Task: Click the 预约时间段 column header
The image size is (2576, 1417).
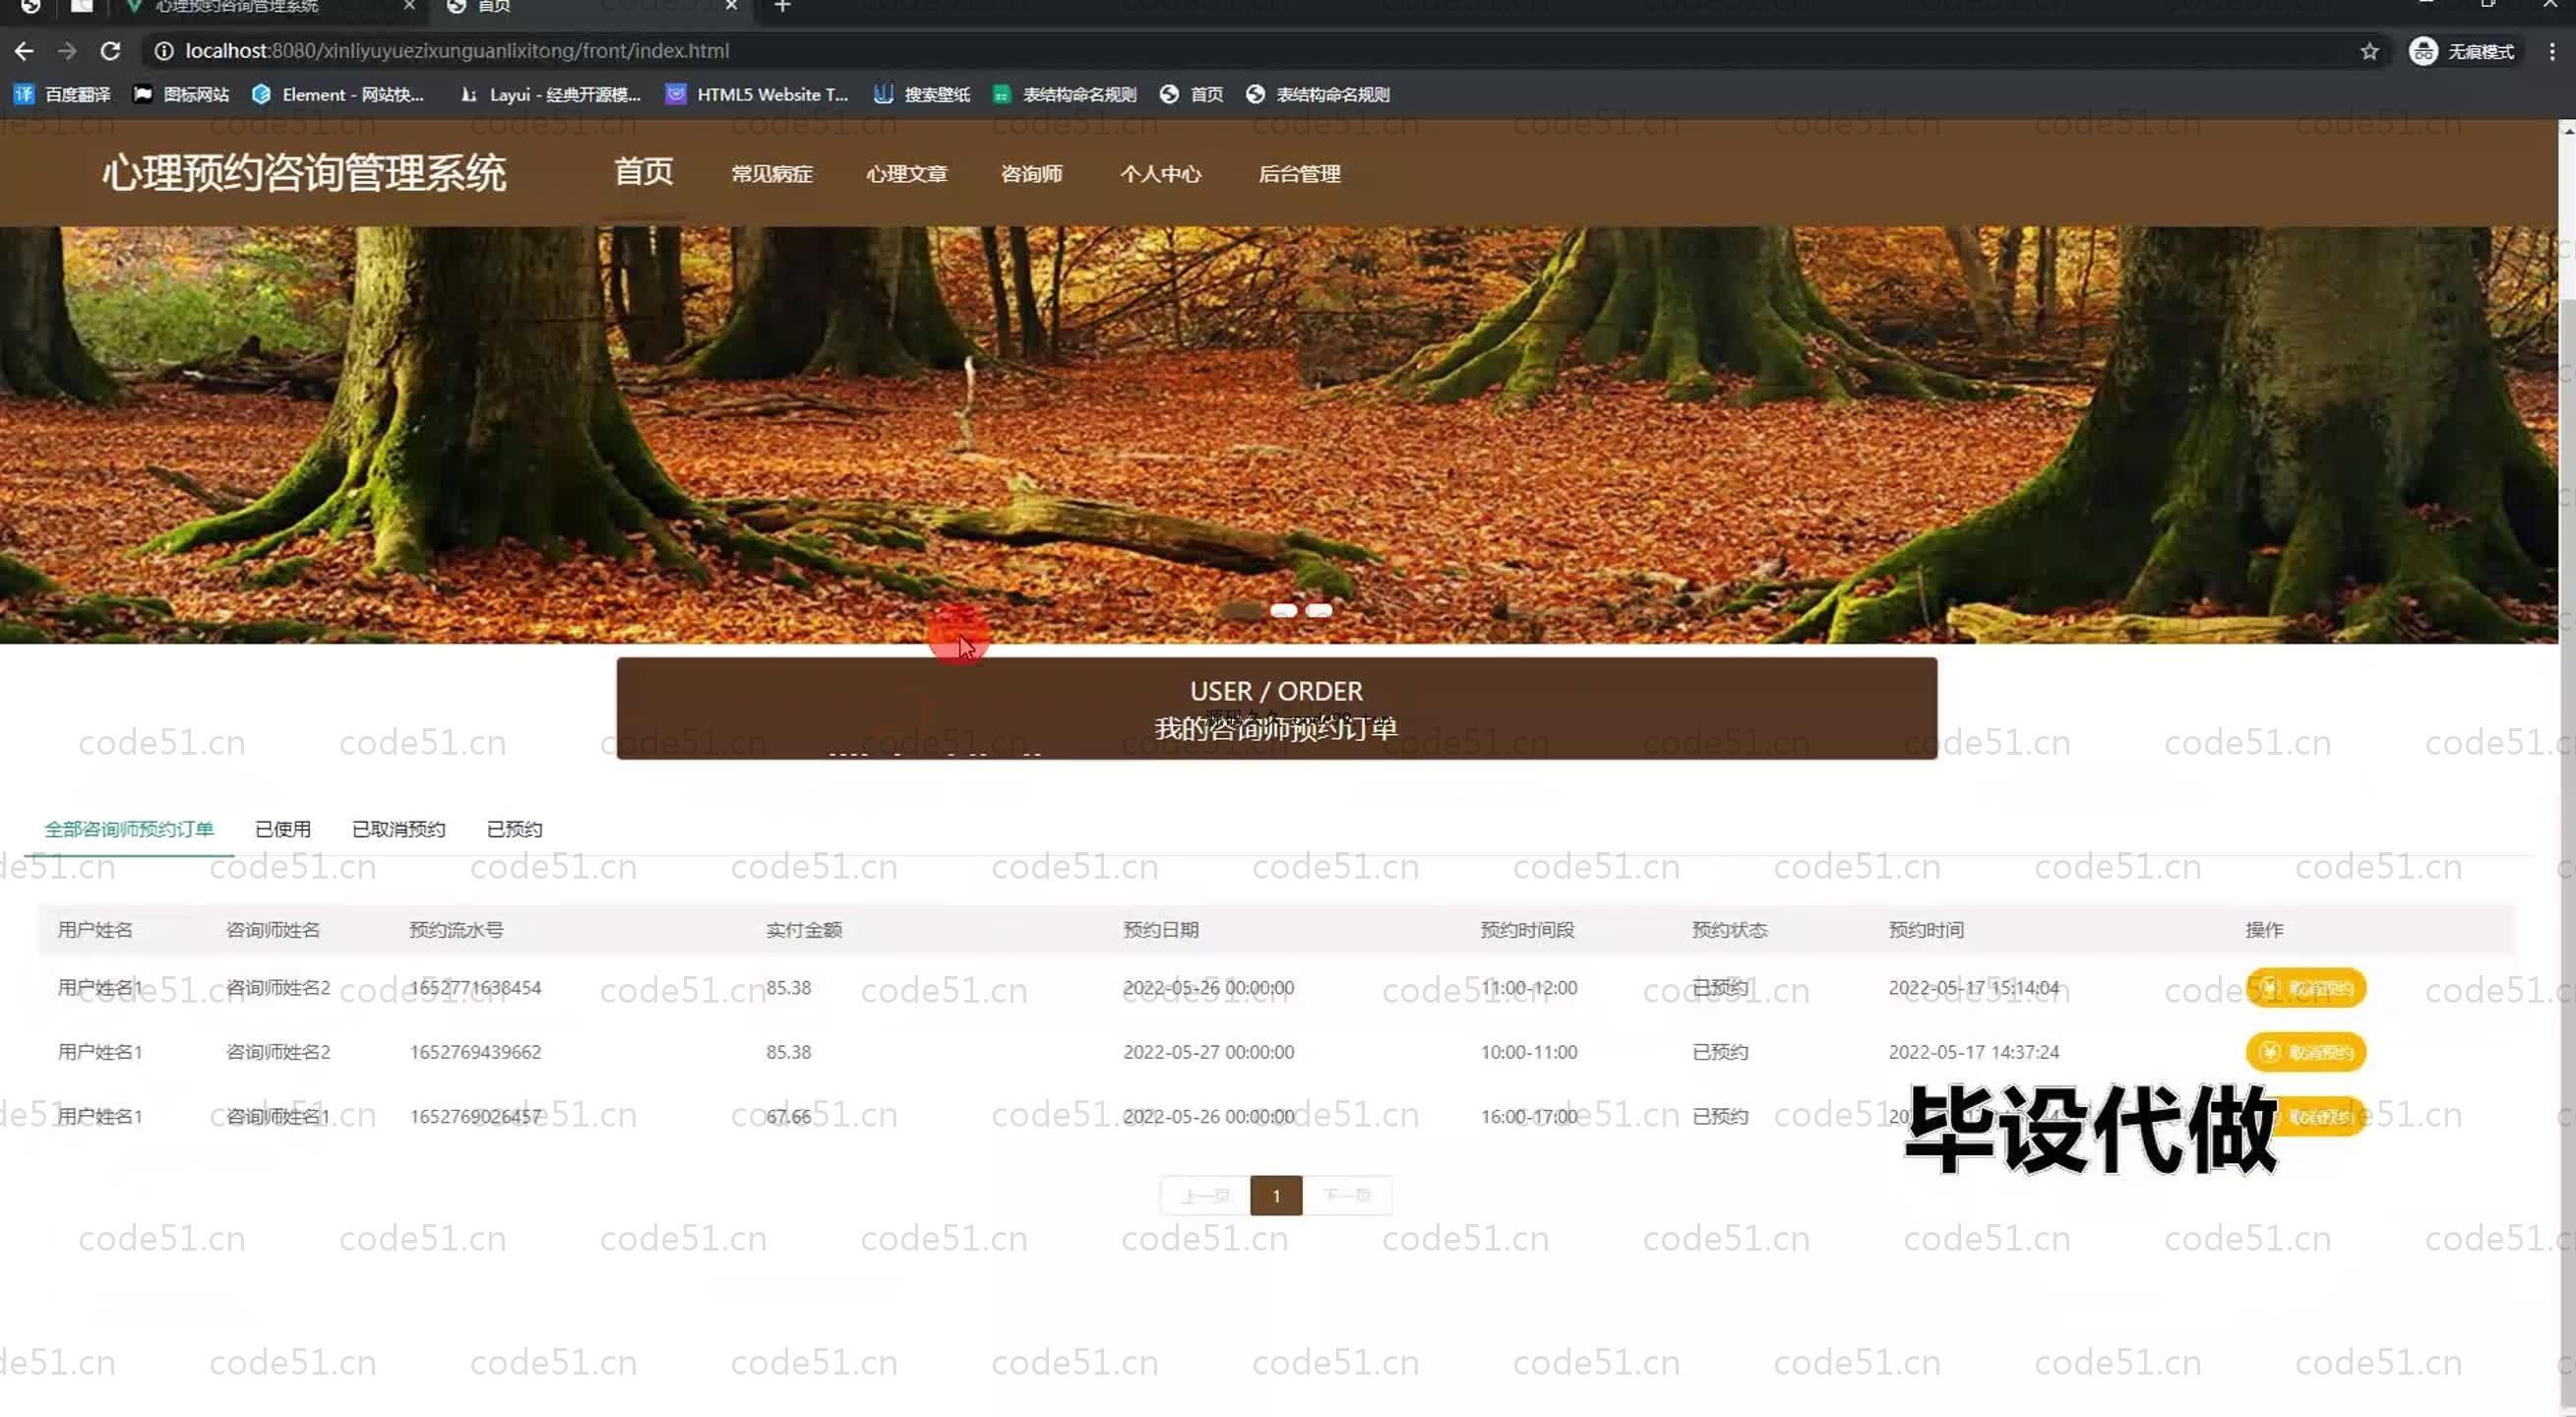Action: [1527, 930]
